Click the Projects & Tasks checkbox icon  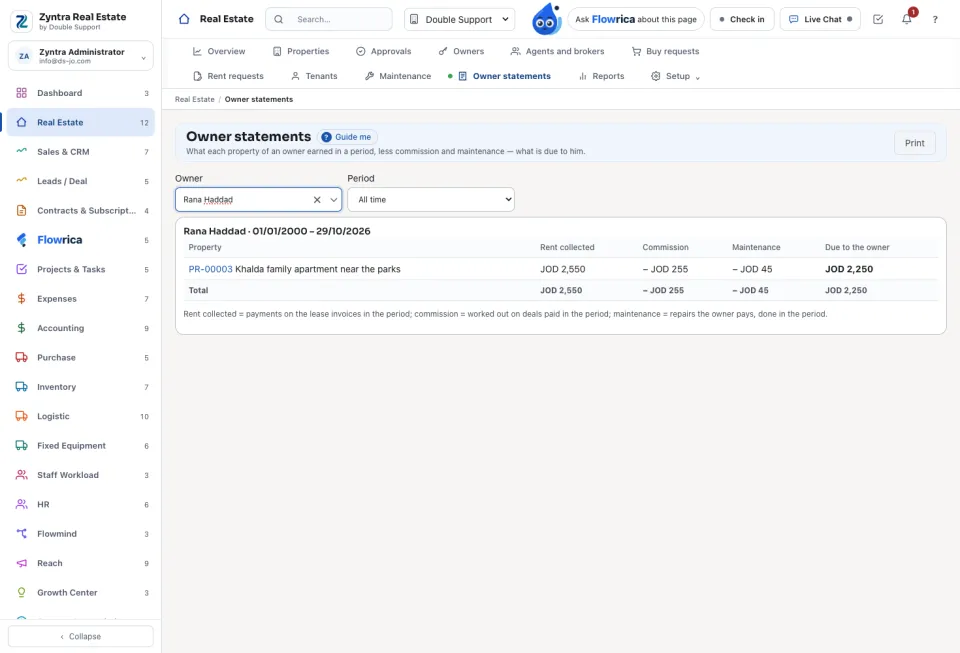21,269
